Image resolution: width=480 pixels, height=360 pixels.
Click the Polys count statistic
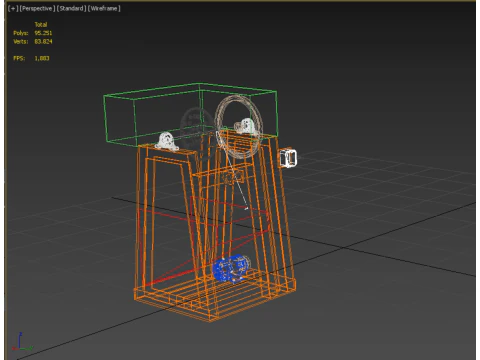point(33,33)
